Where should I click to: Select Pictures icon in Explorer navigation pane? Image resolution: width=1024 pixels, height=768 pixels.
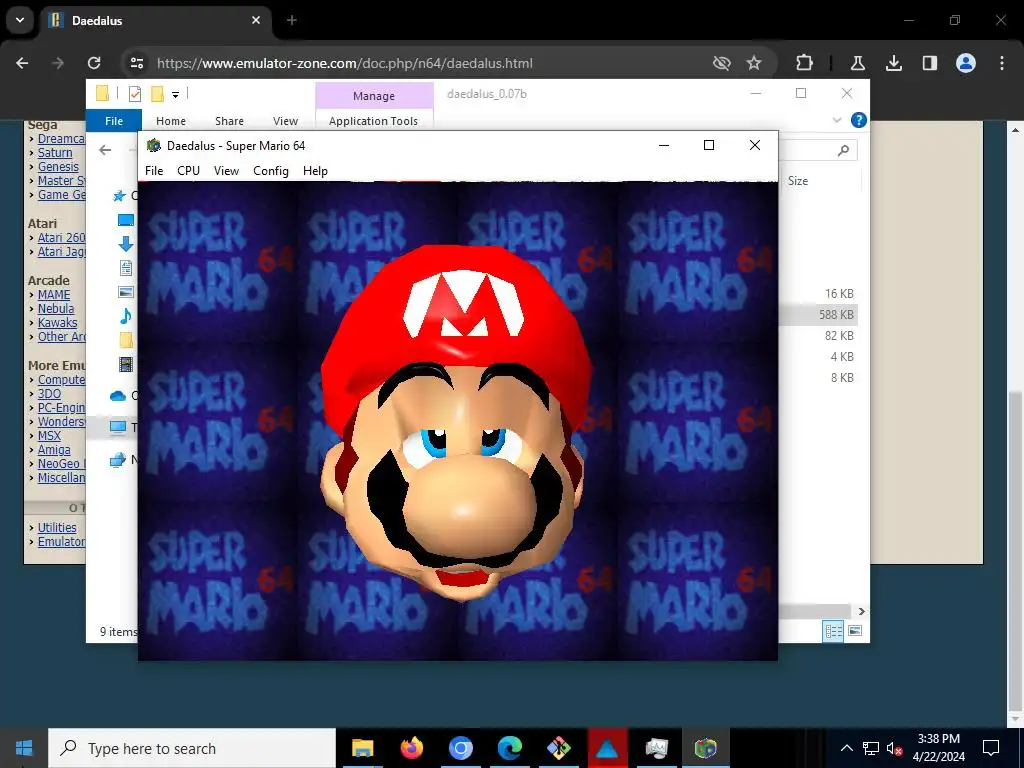[126, 292]
